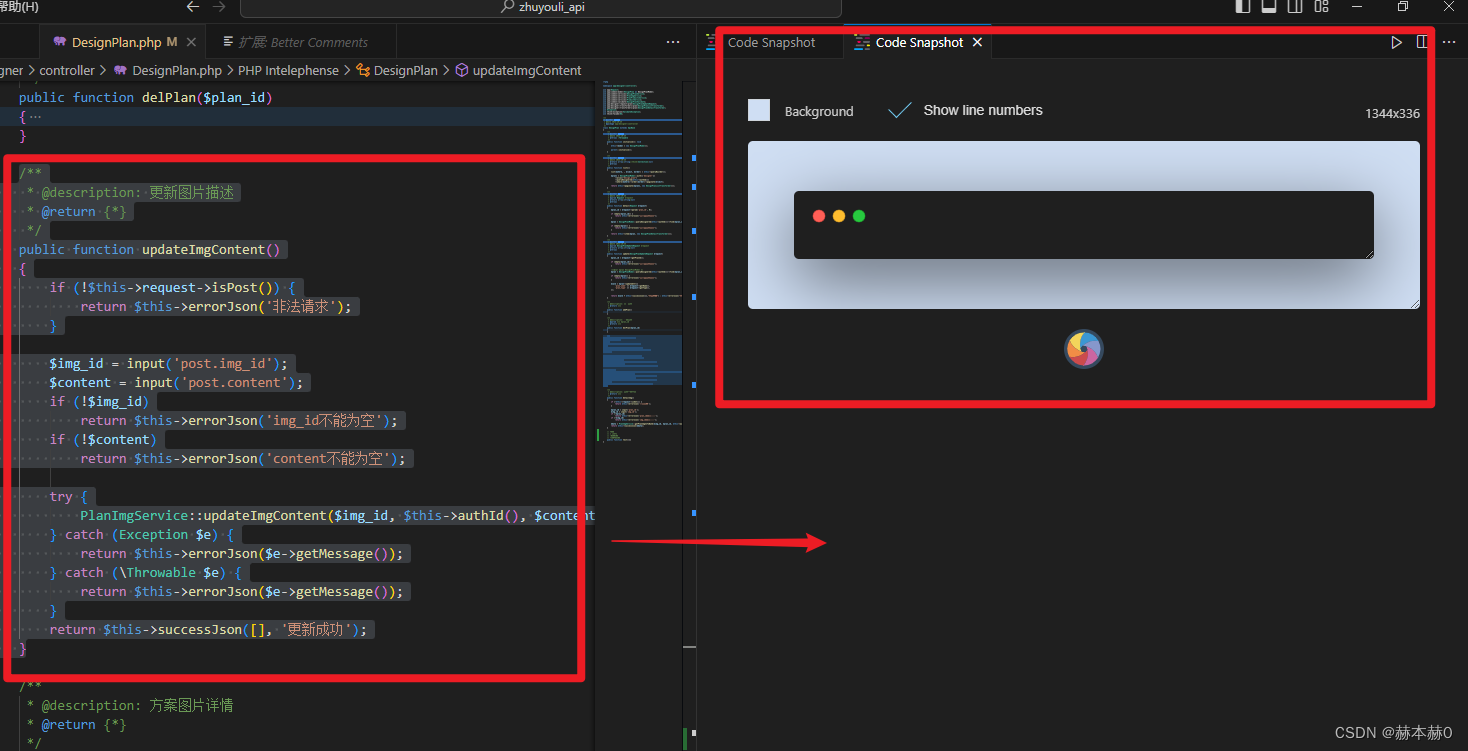Toggle the secondary side bar layout icon

[x=1295, y=7]
